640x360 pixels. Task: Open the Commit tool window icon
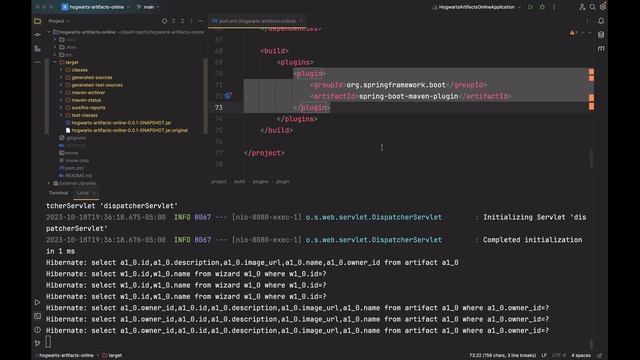point(38,35)
